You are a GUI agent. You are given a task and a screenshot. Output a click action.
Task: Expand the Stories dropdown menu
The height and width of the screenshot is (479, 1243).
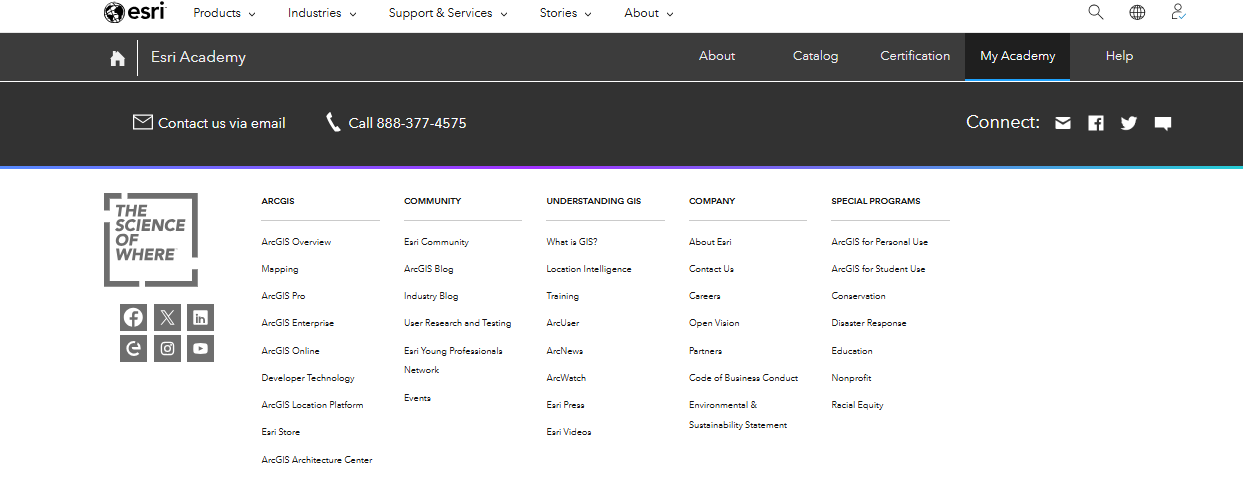(565, 13)
